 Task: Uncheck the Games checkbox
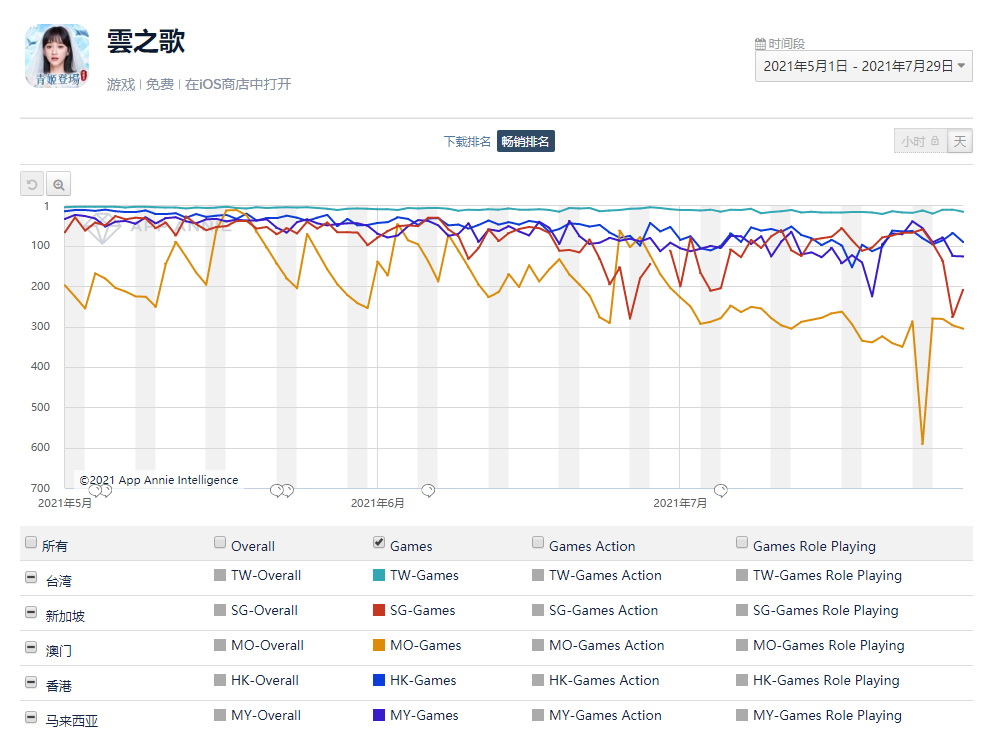[x=379, y=542]
